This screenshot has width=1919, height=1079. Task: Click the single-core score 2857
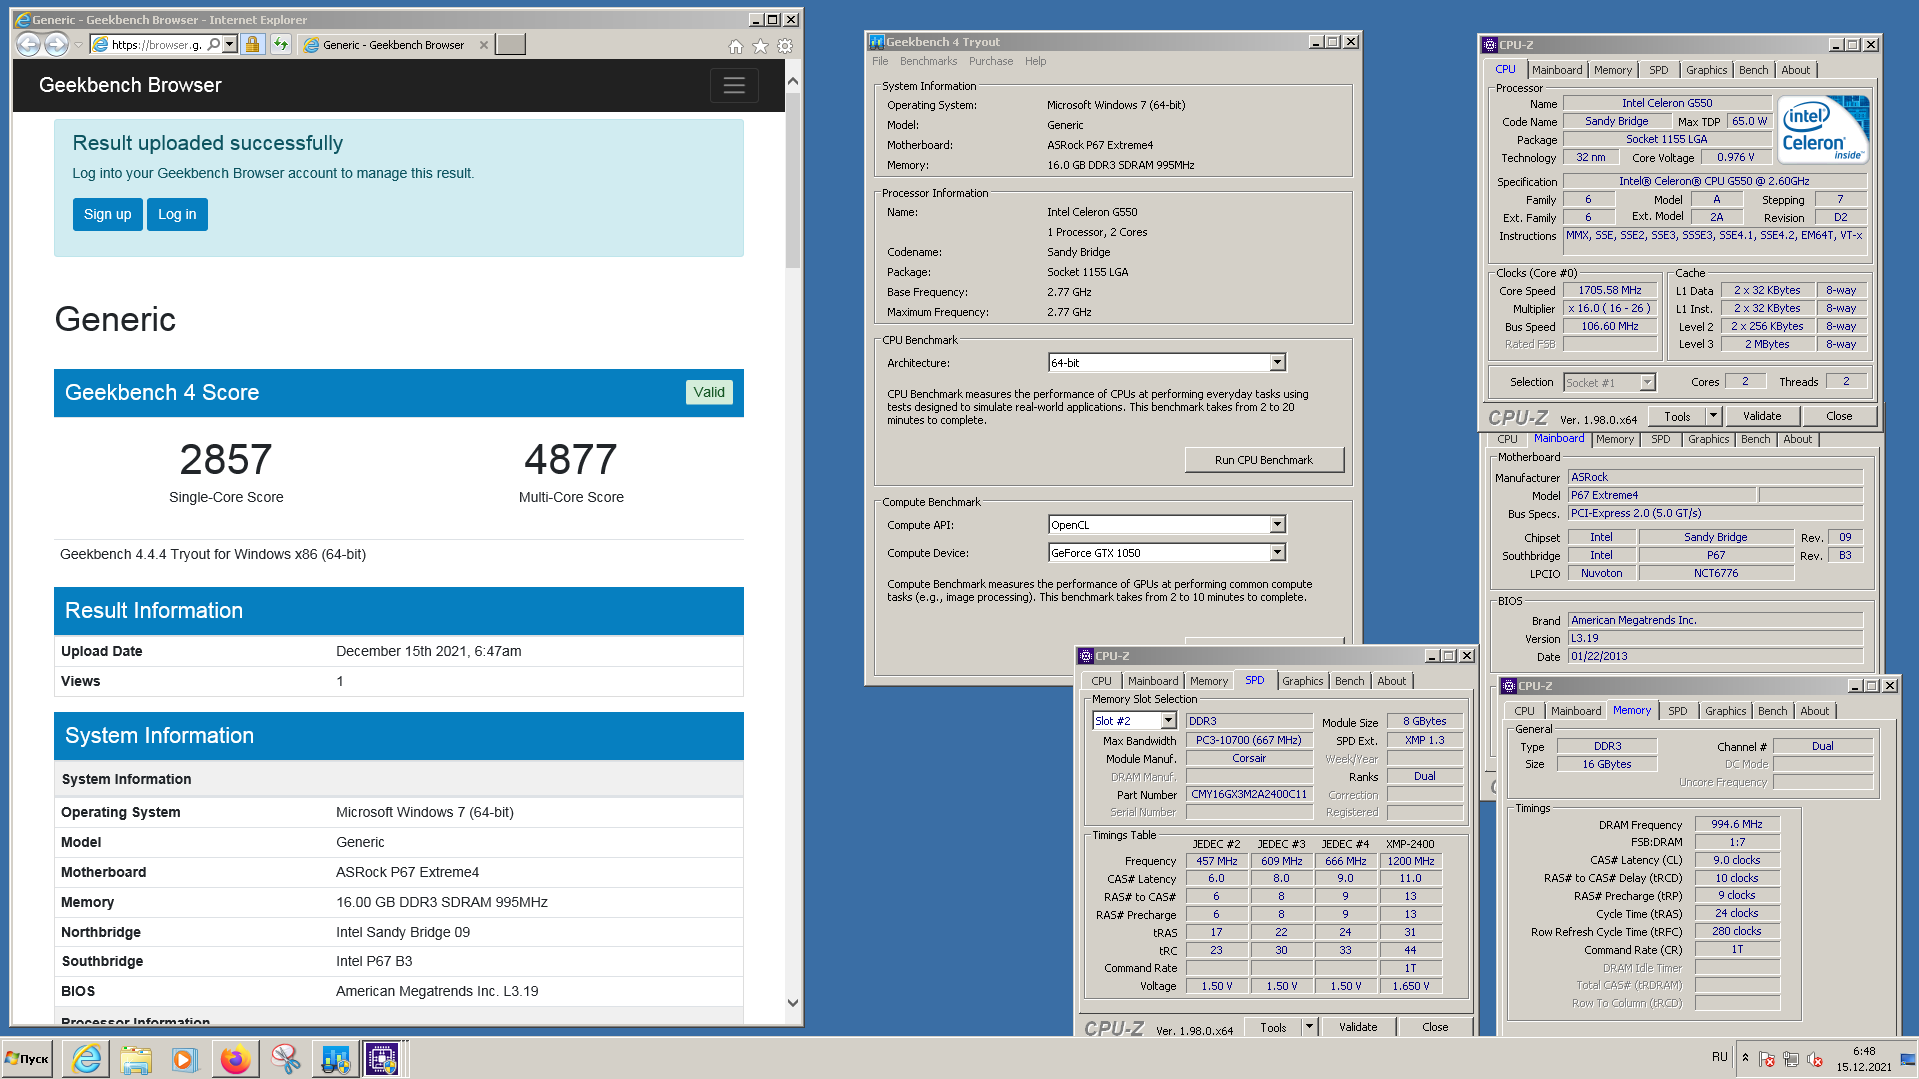(226, 460)
